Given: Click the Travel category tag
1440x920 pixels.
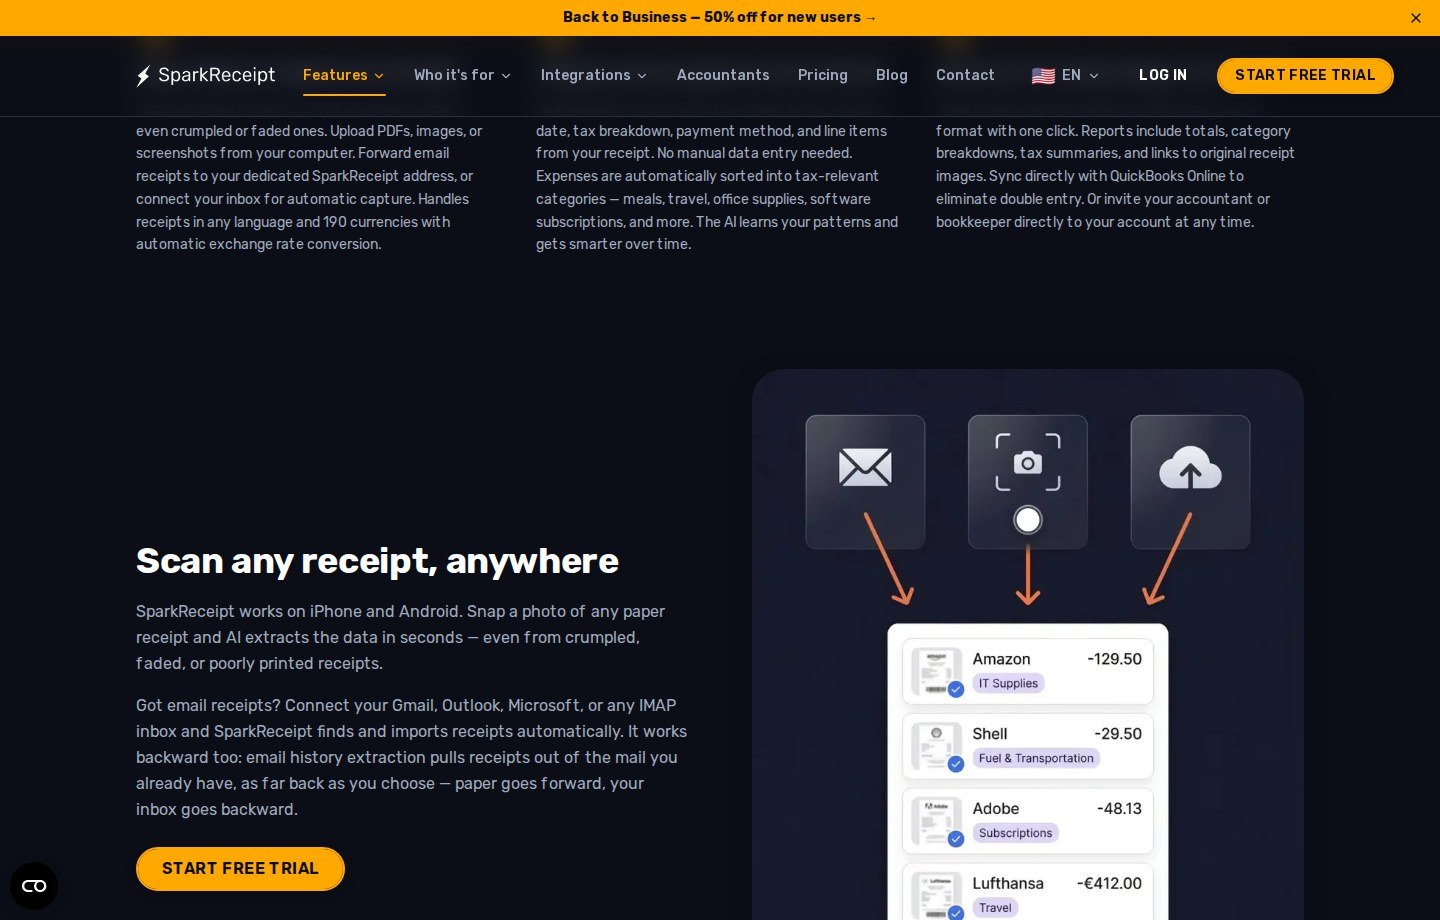Looking at the screenshot, I should [x=995, y=908].
